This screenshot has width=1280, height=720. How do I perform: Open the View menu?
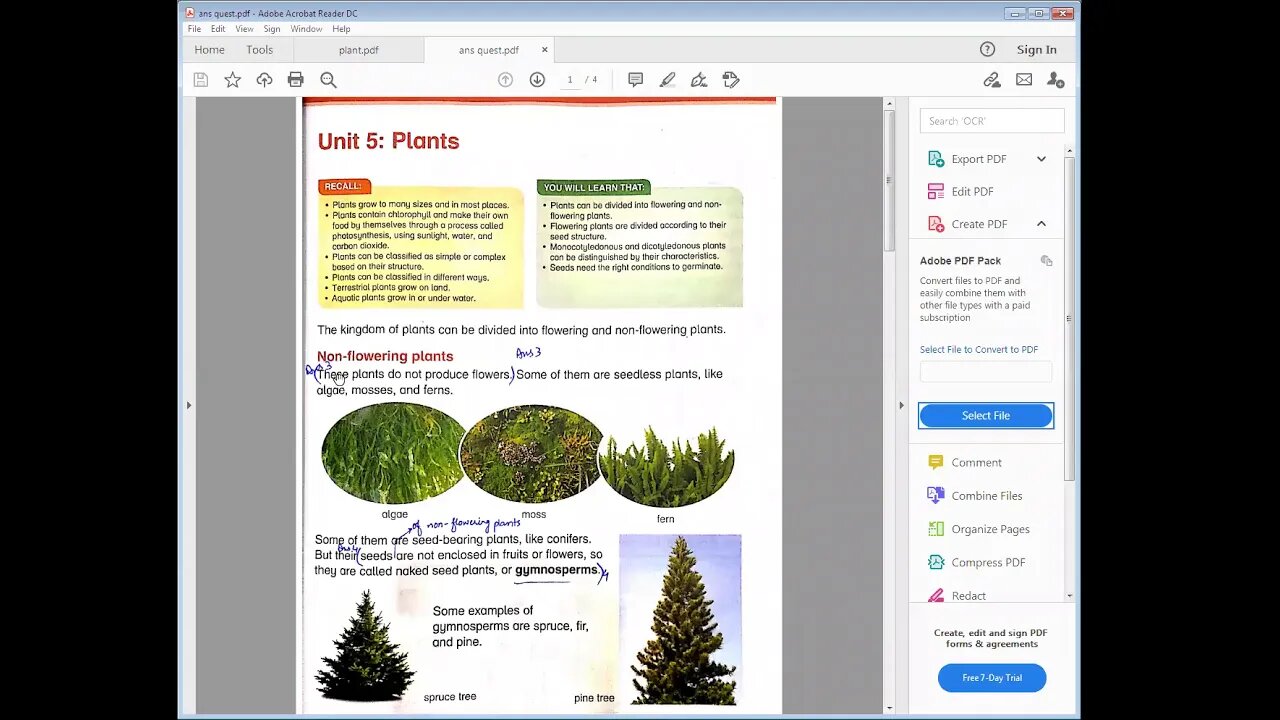tap(244, 29)
